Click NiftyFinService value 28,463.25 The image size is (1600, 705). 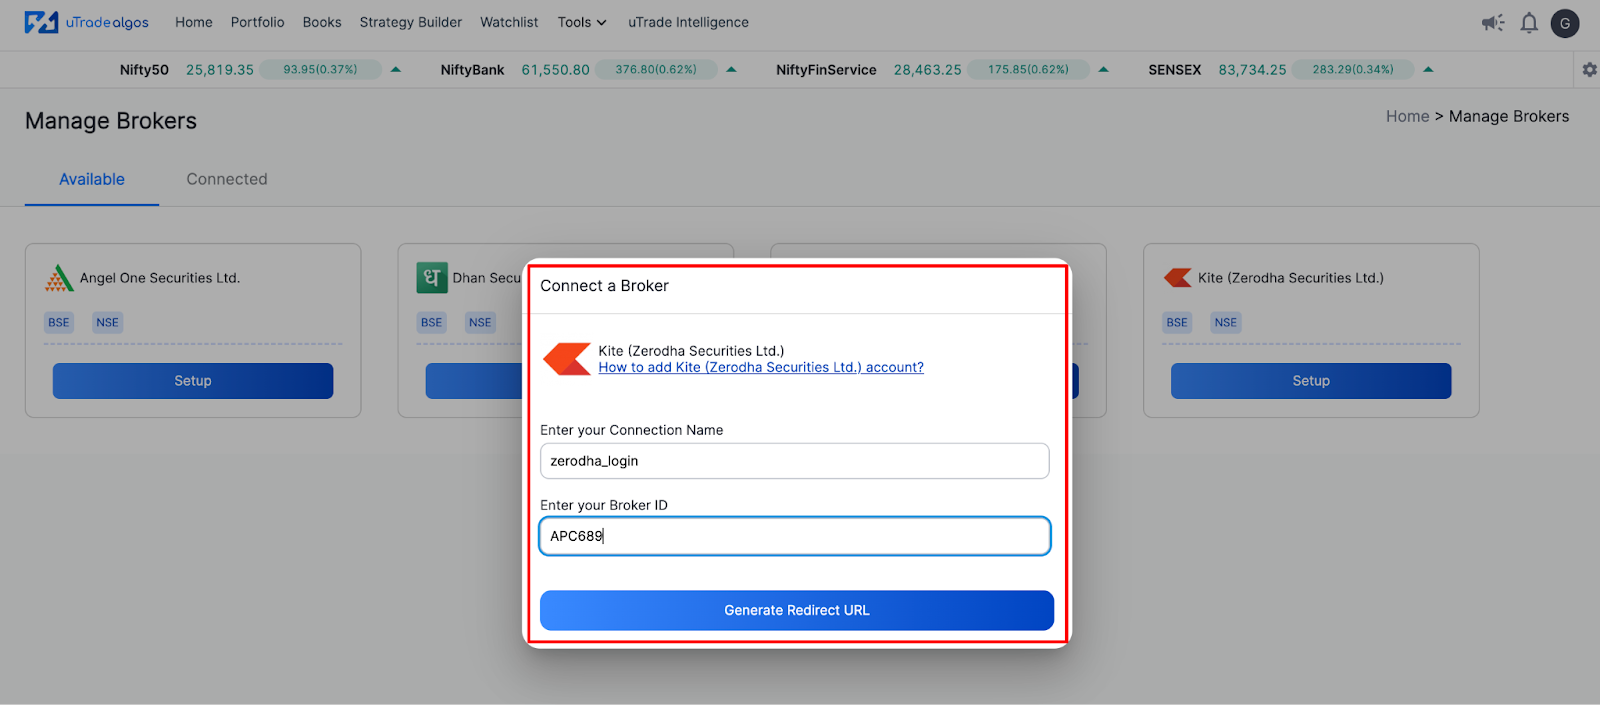point(928,70)
